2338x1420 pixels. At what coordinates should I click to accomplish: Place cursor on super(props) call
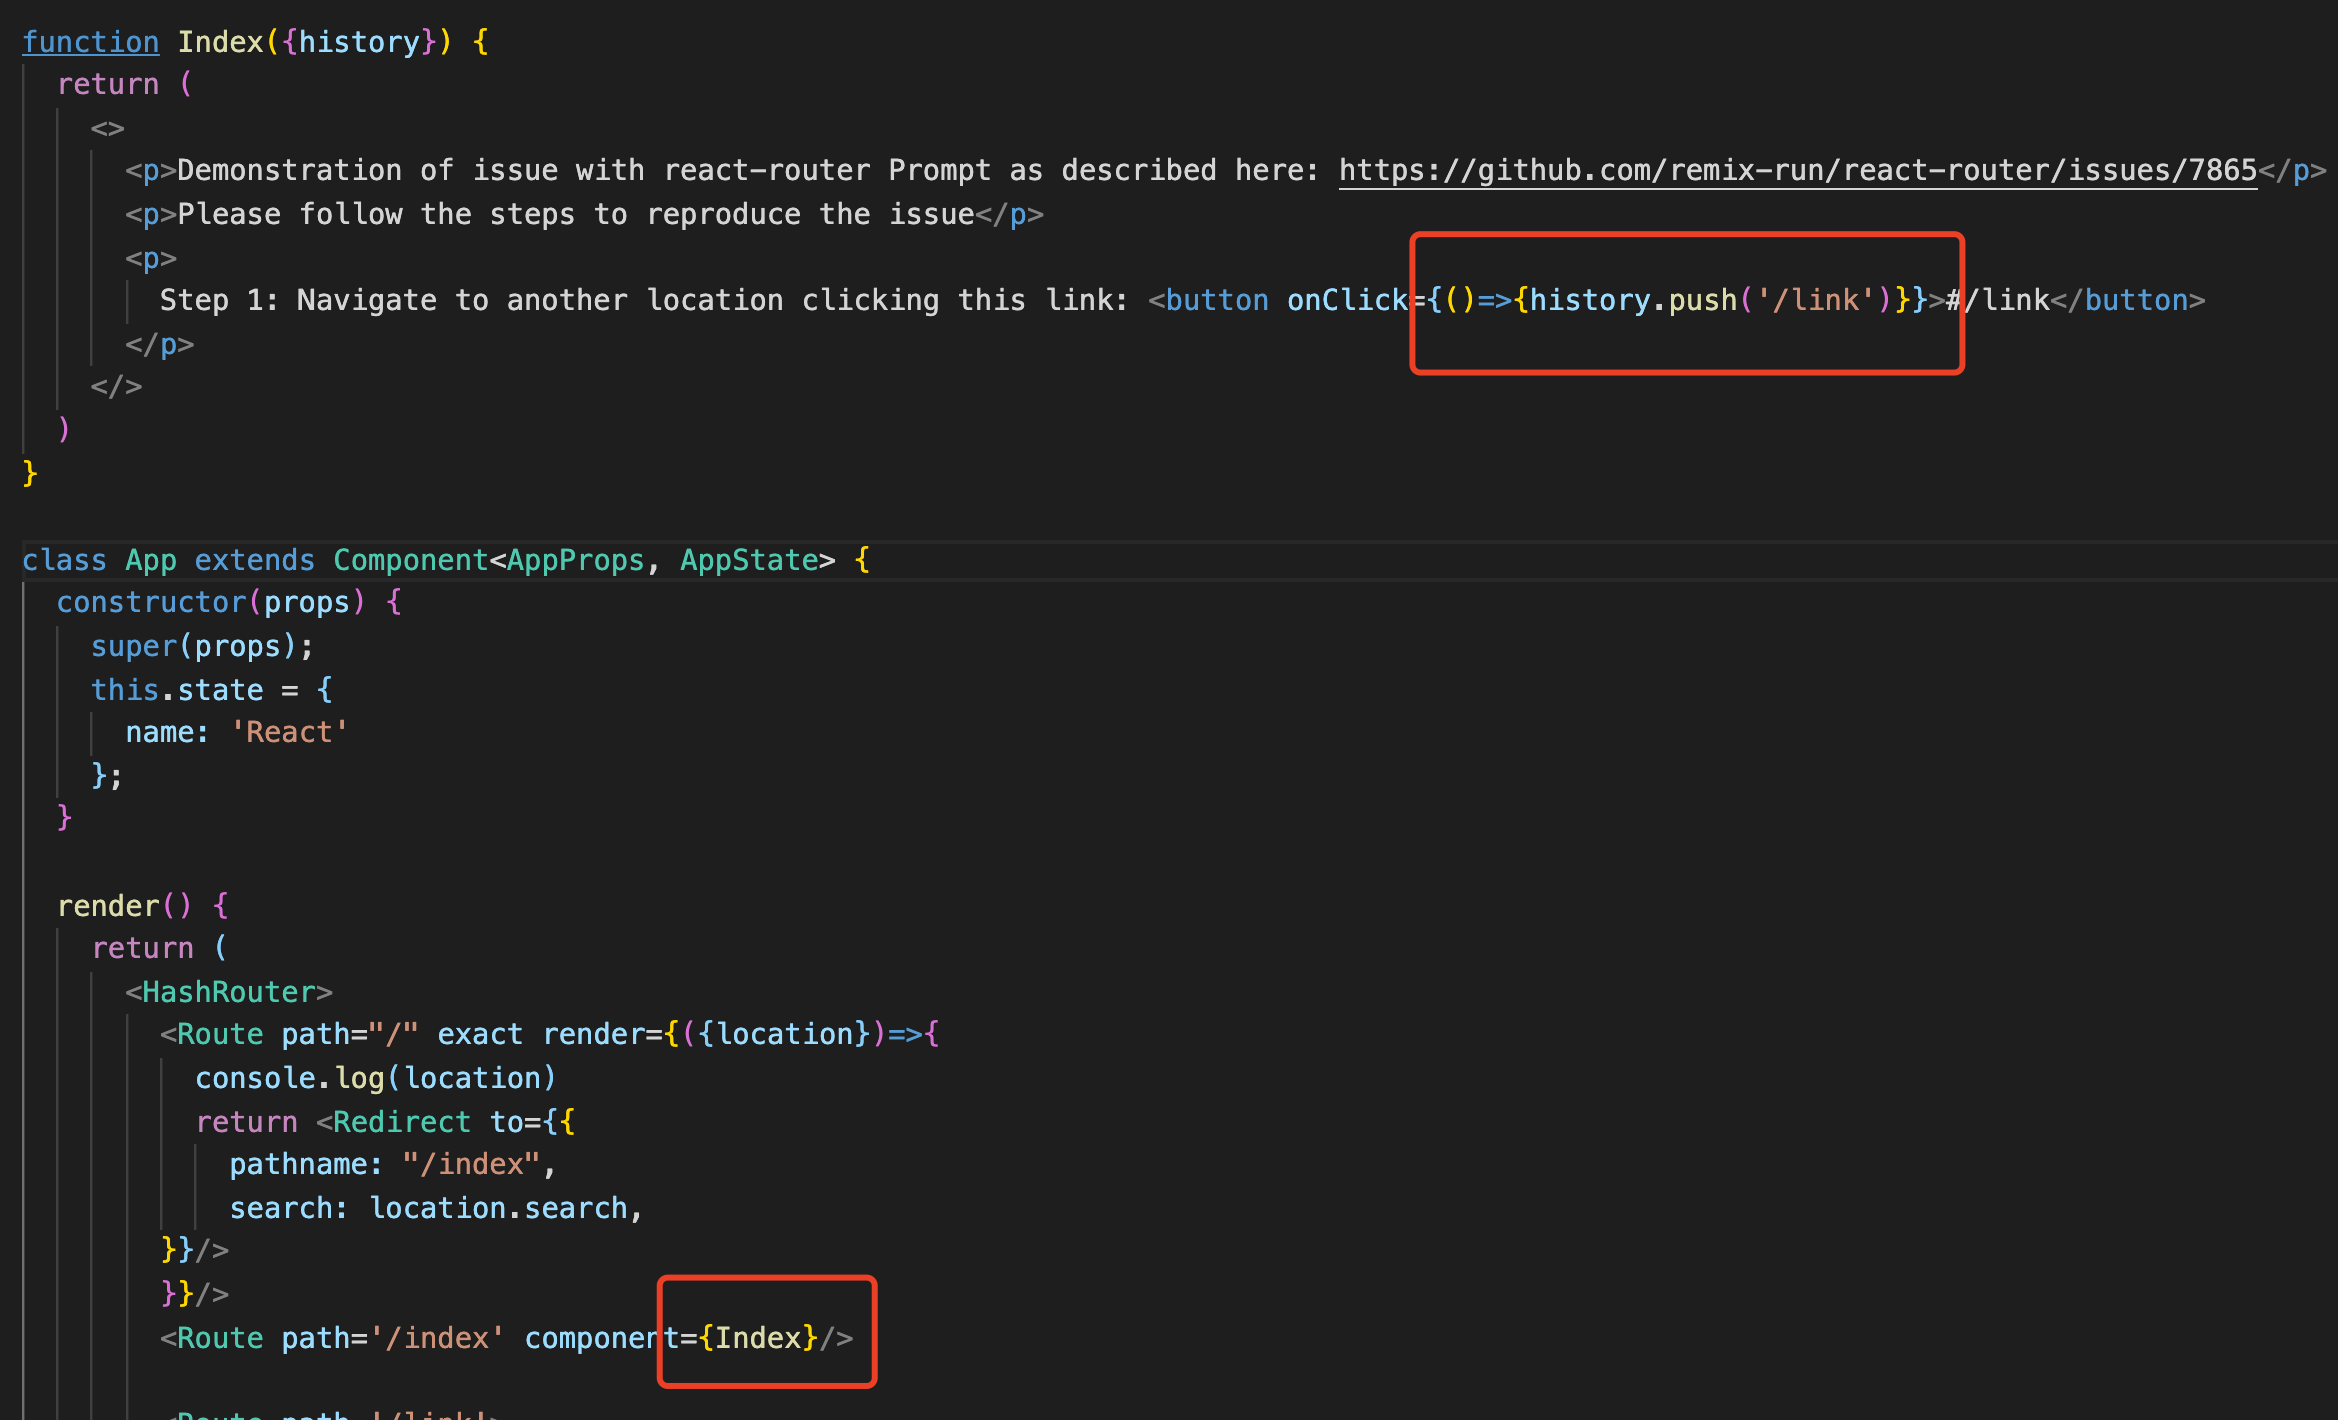[x=200, y=647]
